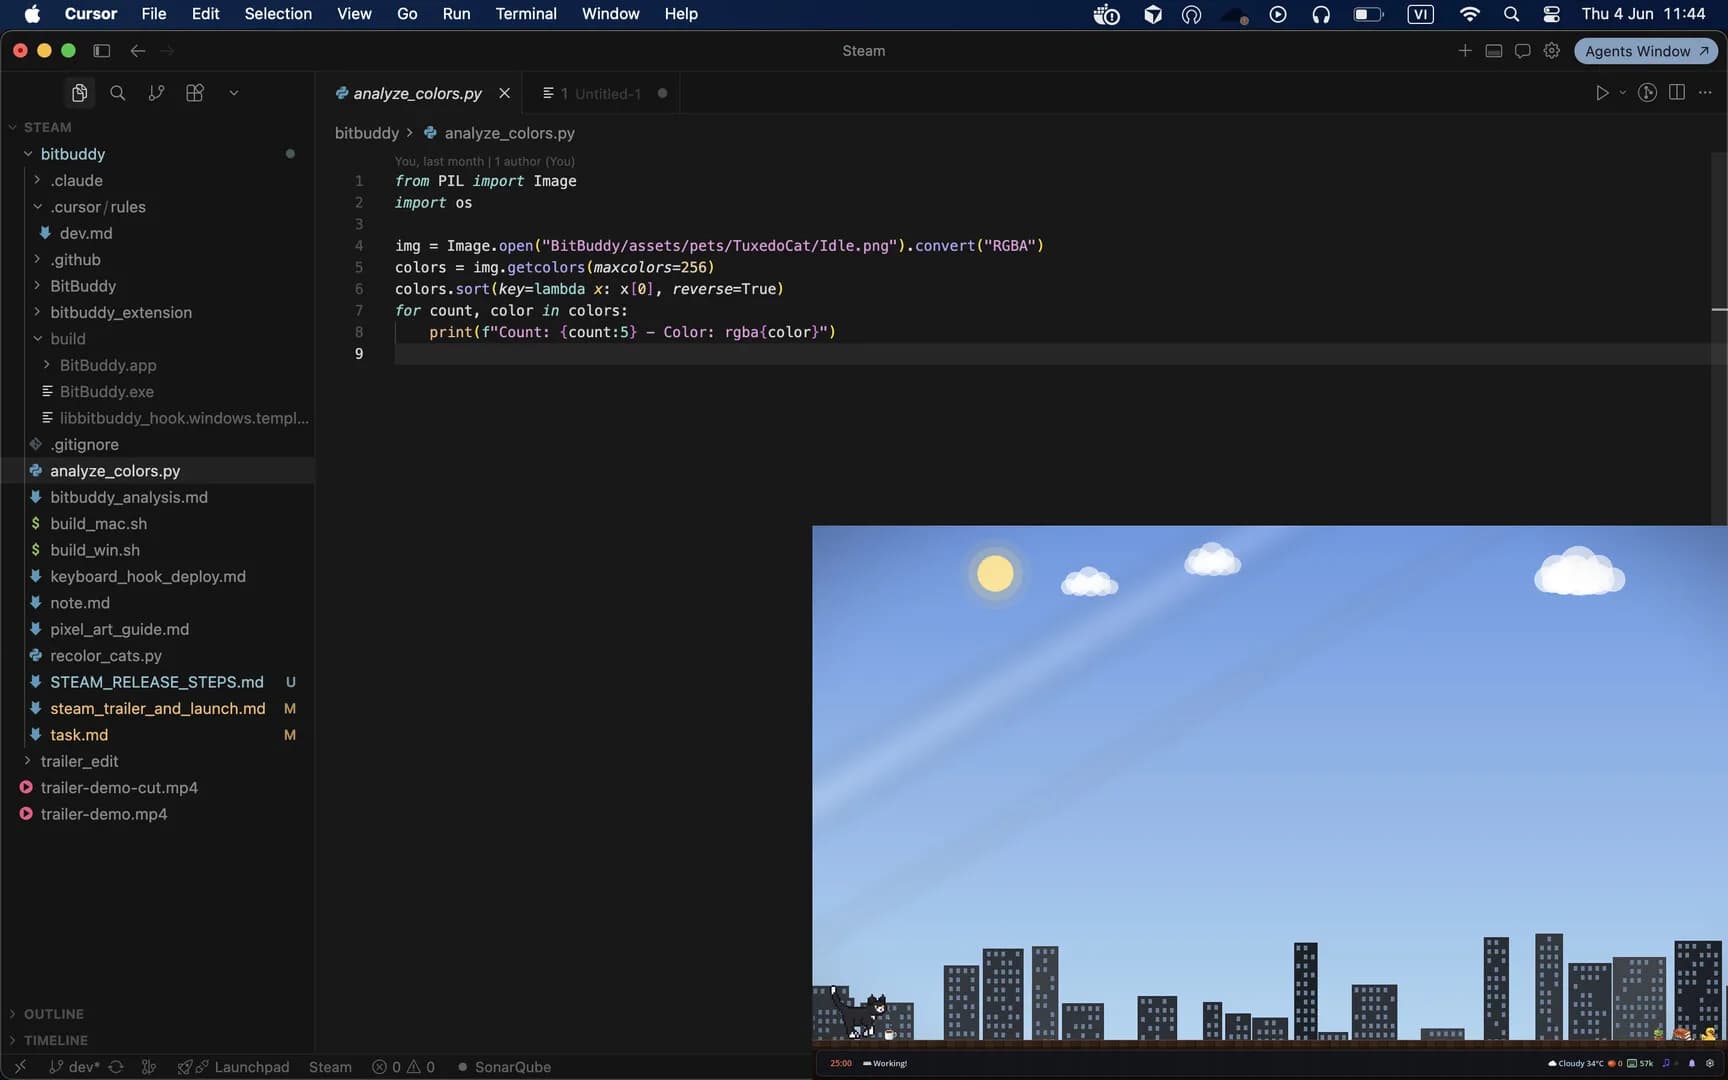Click the Synchronize Changes icon in status bar

116,1067
